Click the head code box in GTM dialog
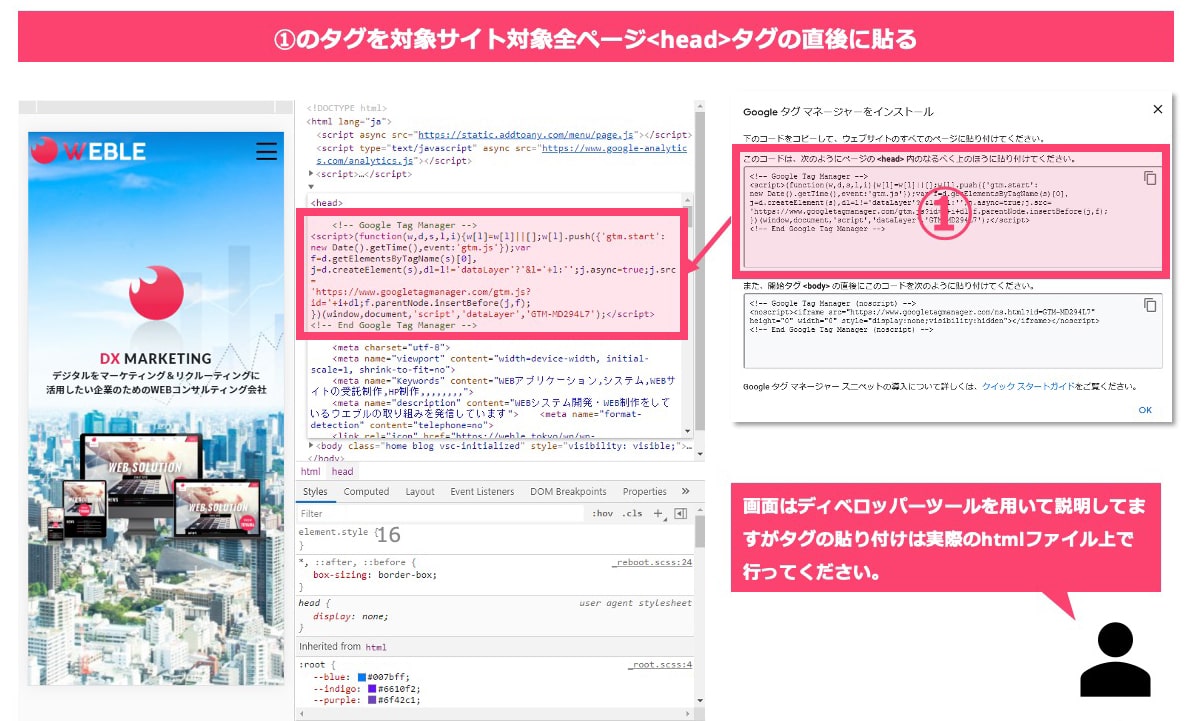Screen dimensions: 1188x721 pyautogui.click(x=952, y=217)
